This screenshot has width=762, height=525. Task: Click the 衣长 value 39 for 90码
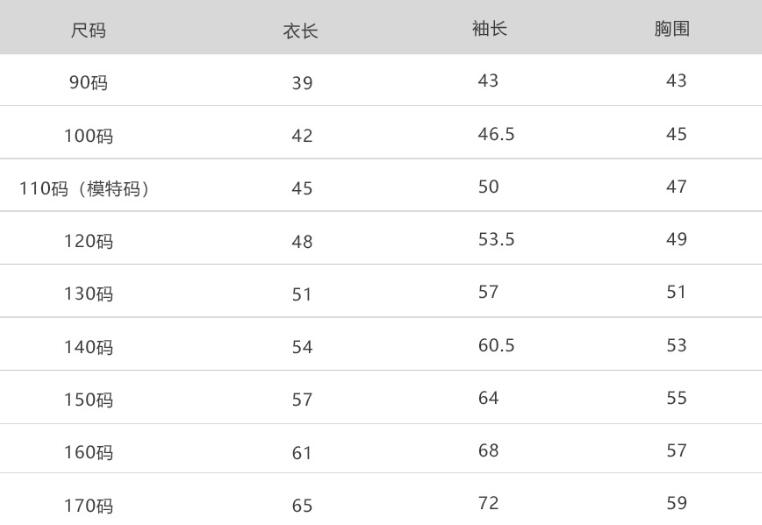pyautogui.click(x=302, y=83)
